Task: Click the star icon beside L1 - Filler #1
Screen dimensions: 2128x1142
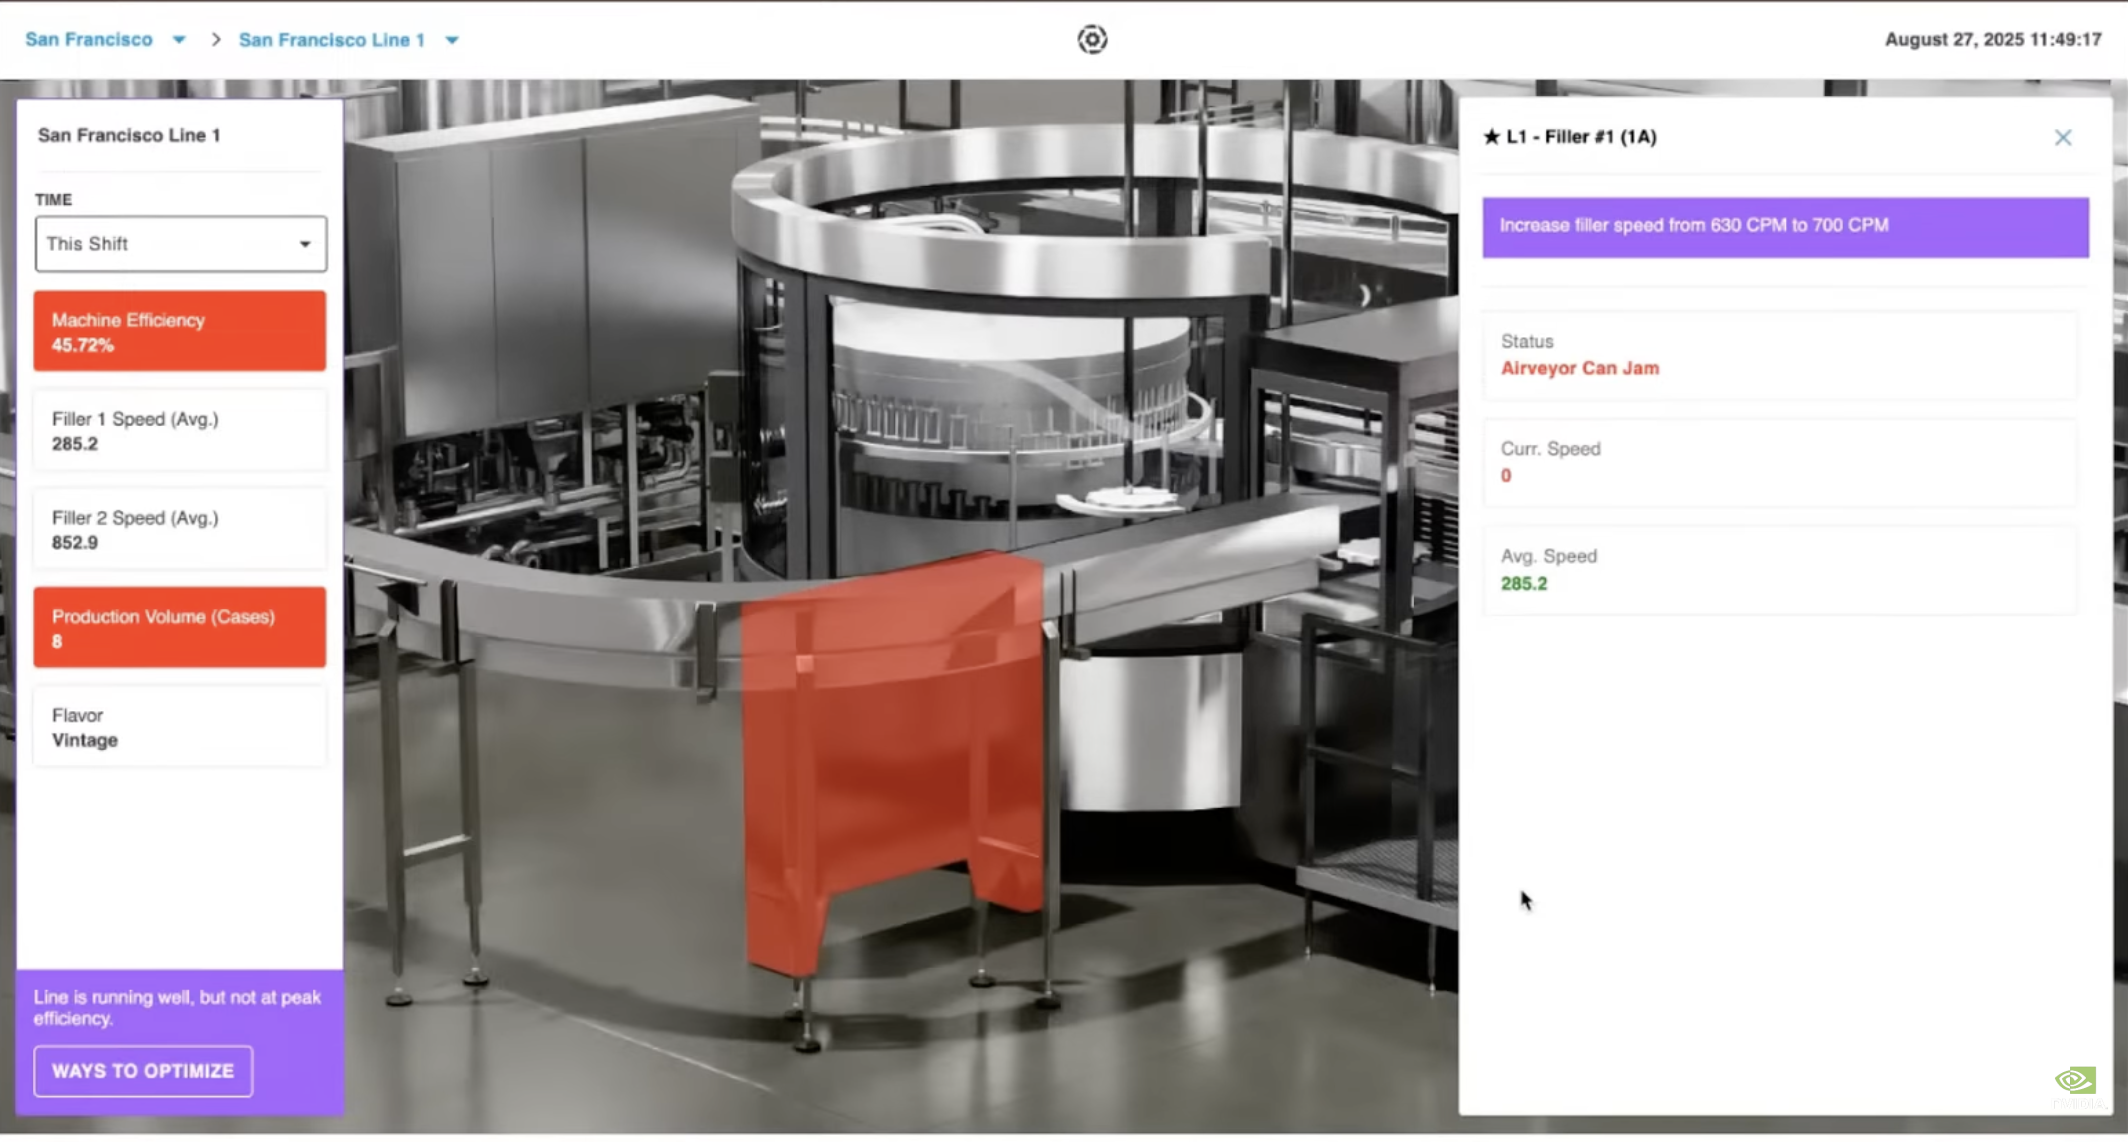Action: 1491,137
